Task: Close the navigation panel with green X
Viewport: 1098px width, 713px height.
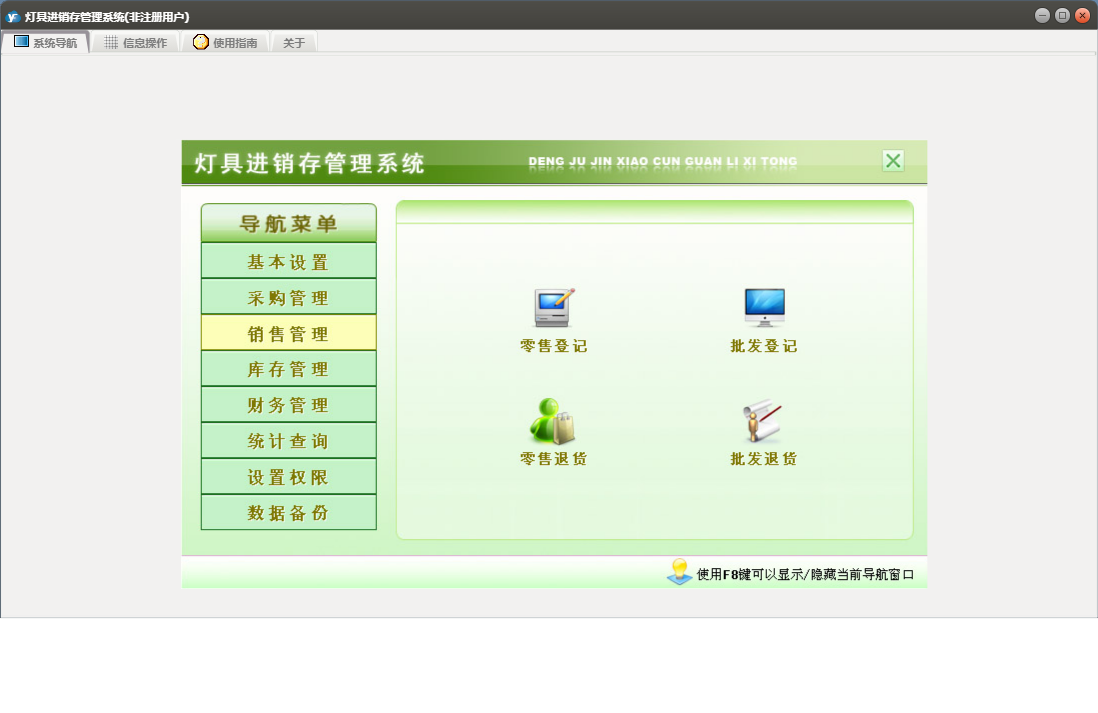Action: [x=893, y=161]
